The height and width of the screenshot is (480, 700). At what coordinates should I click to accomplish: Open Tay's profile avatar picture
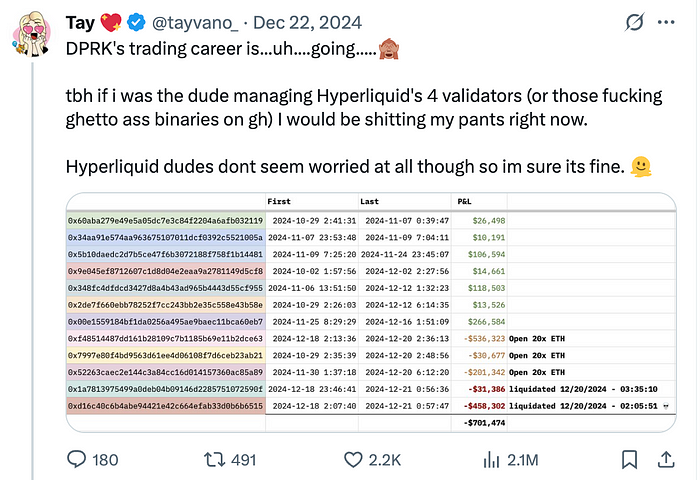(32, 35)
